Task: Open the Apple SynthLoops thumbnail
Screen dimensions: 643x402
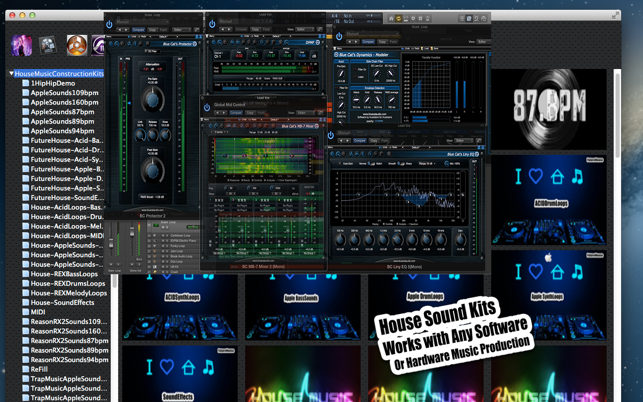Action: (549, 295)
